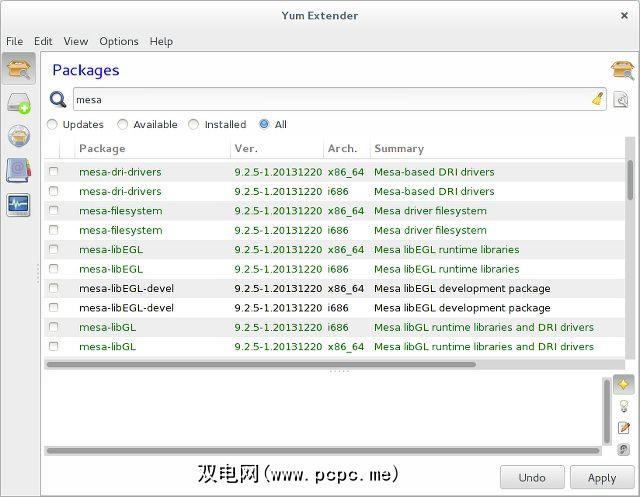Open search options dropdown beside search box

click(x=621, y=100)
